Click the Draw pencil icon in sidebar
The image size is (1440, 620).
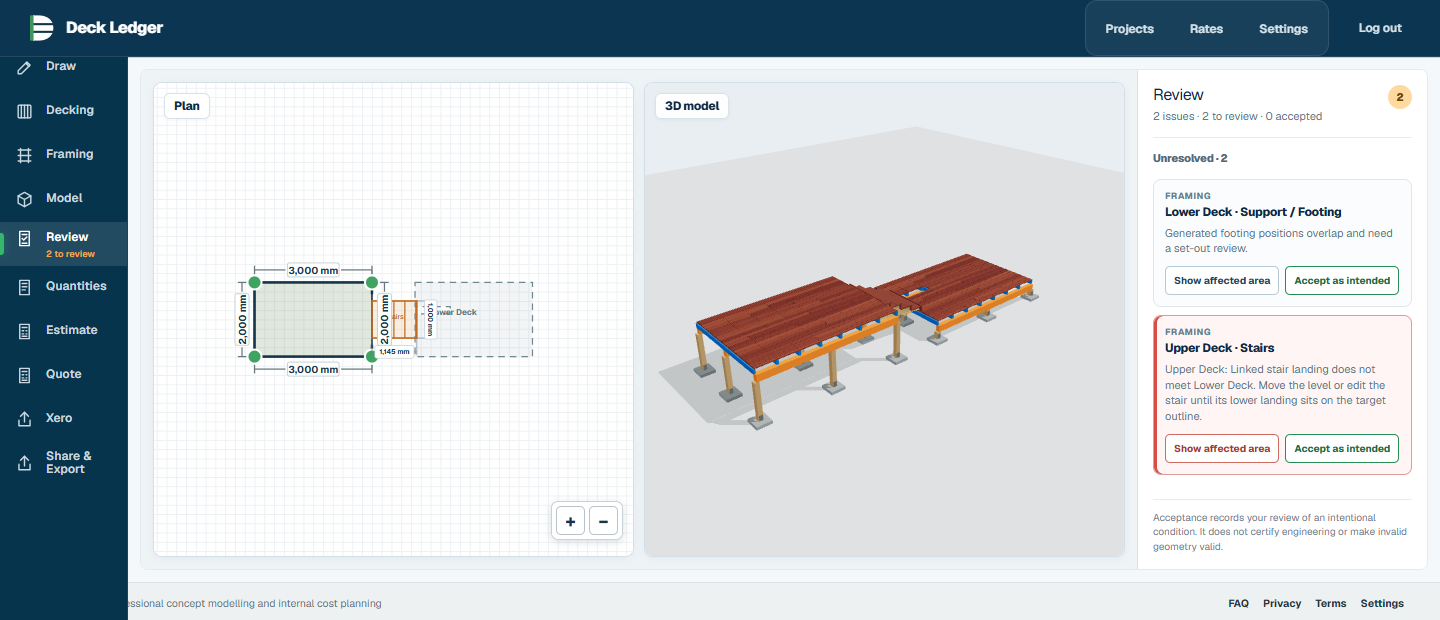(x=25, y=67)
